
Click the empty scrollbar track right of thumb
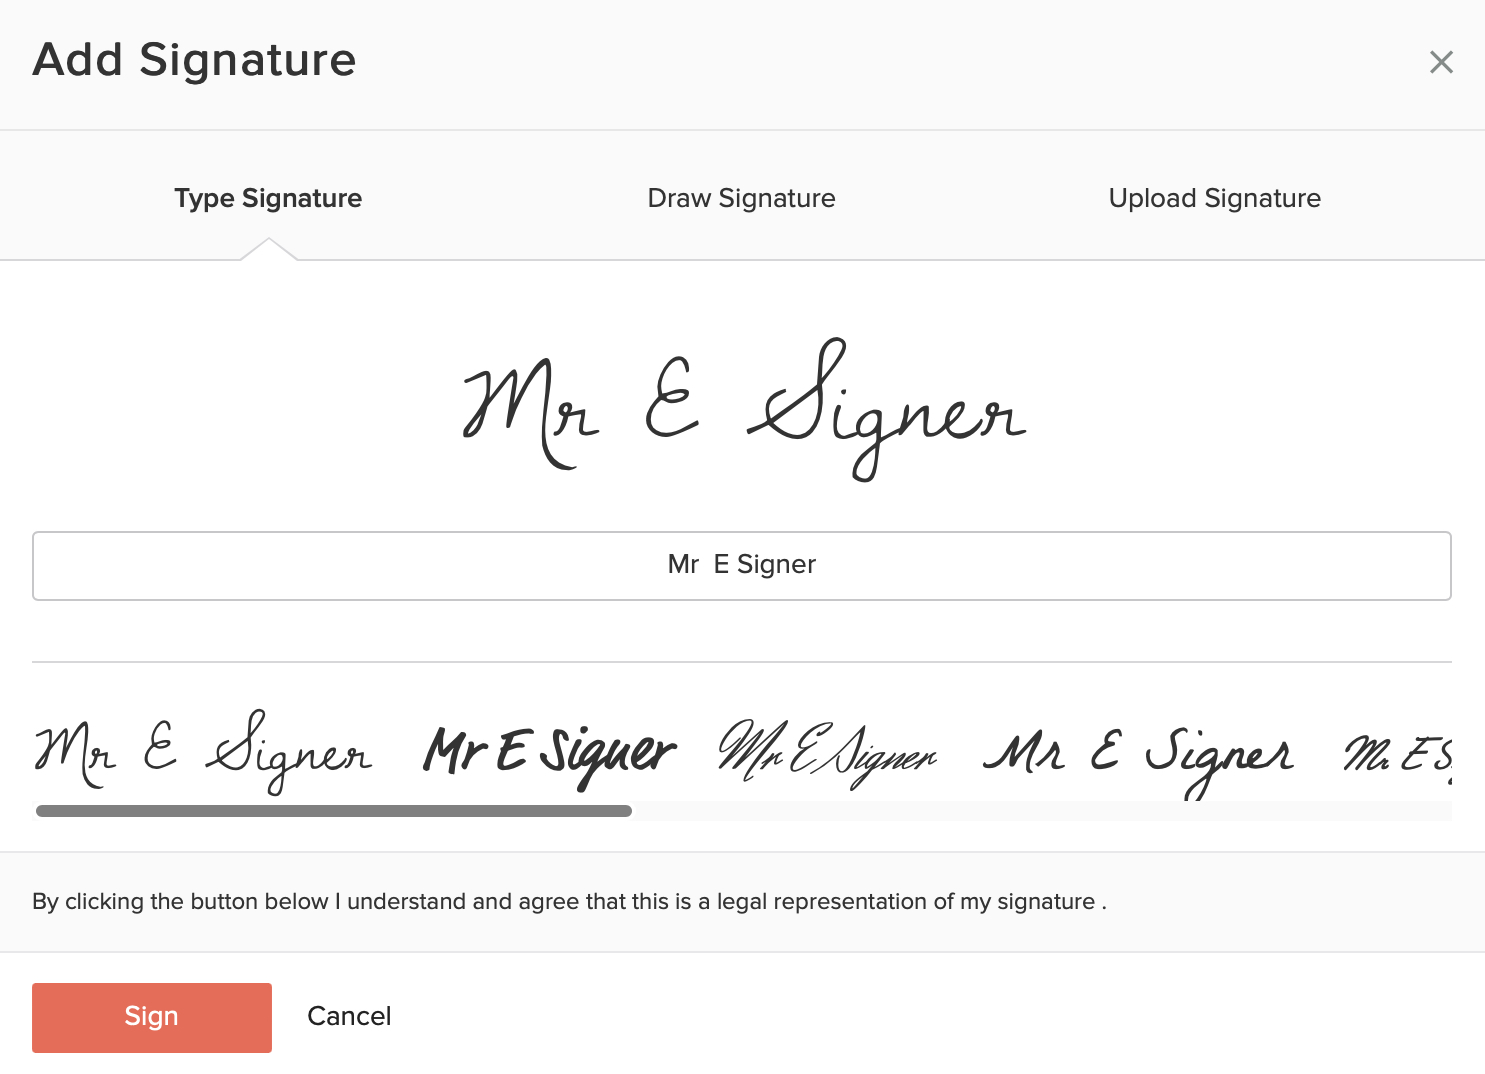[1040, 811]
